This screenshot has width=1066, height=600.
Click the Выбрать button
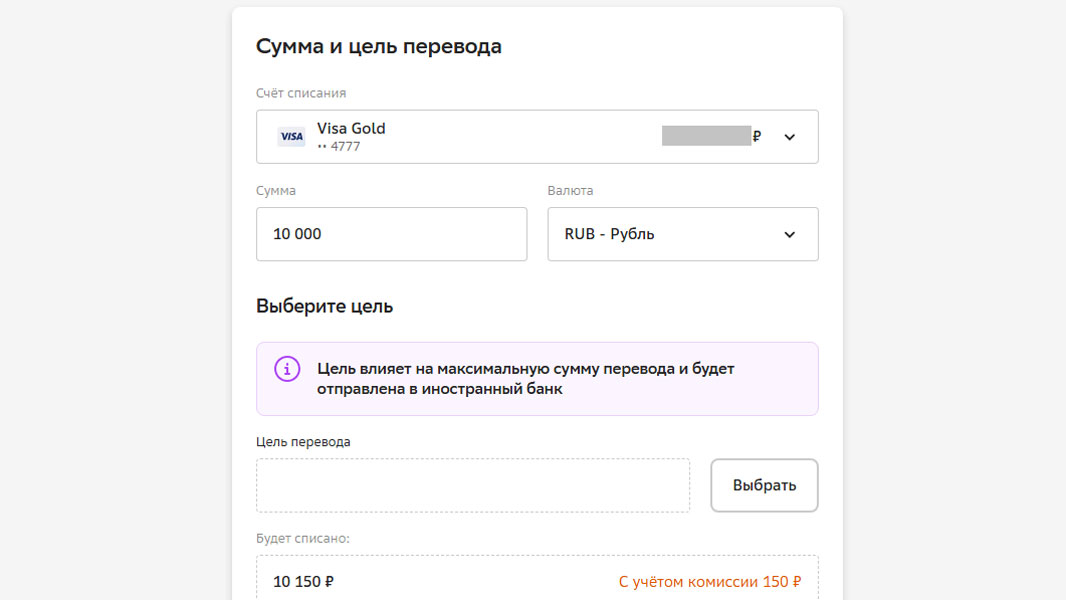764,485
